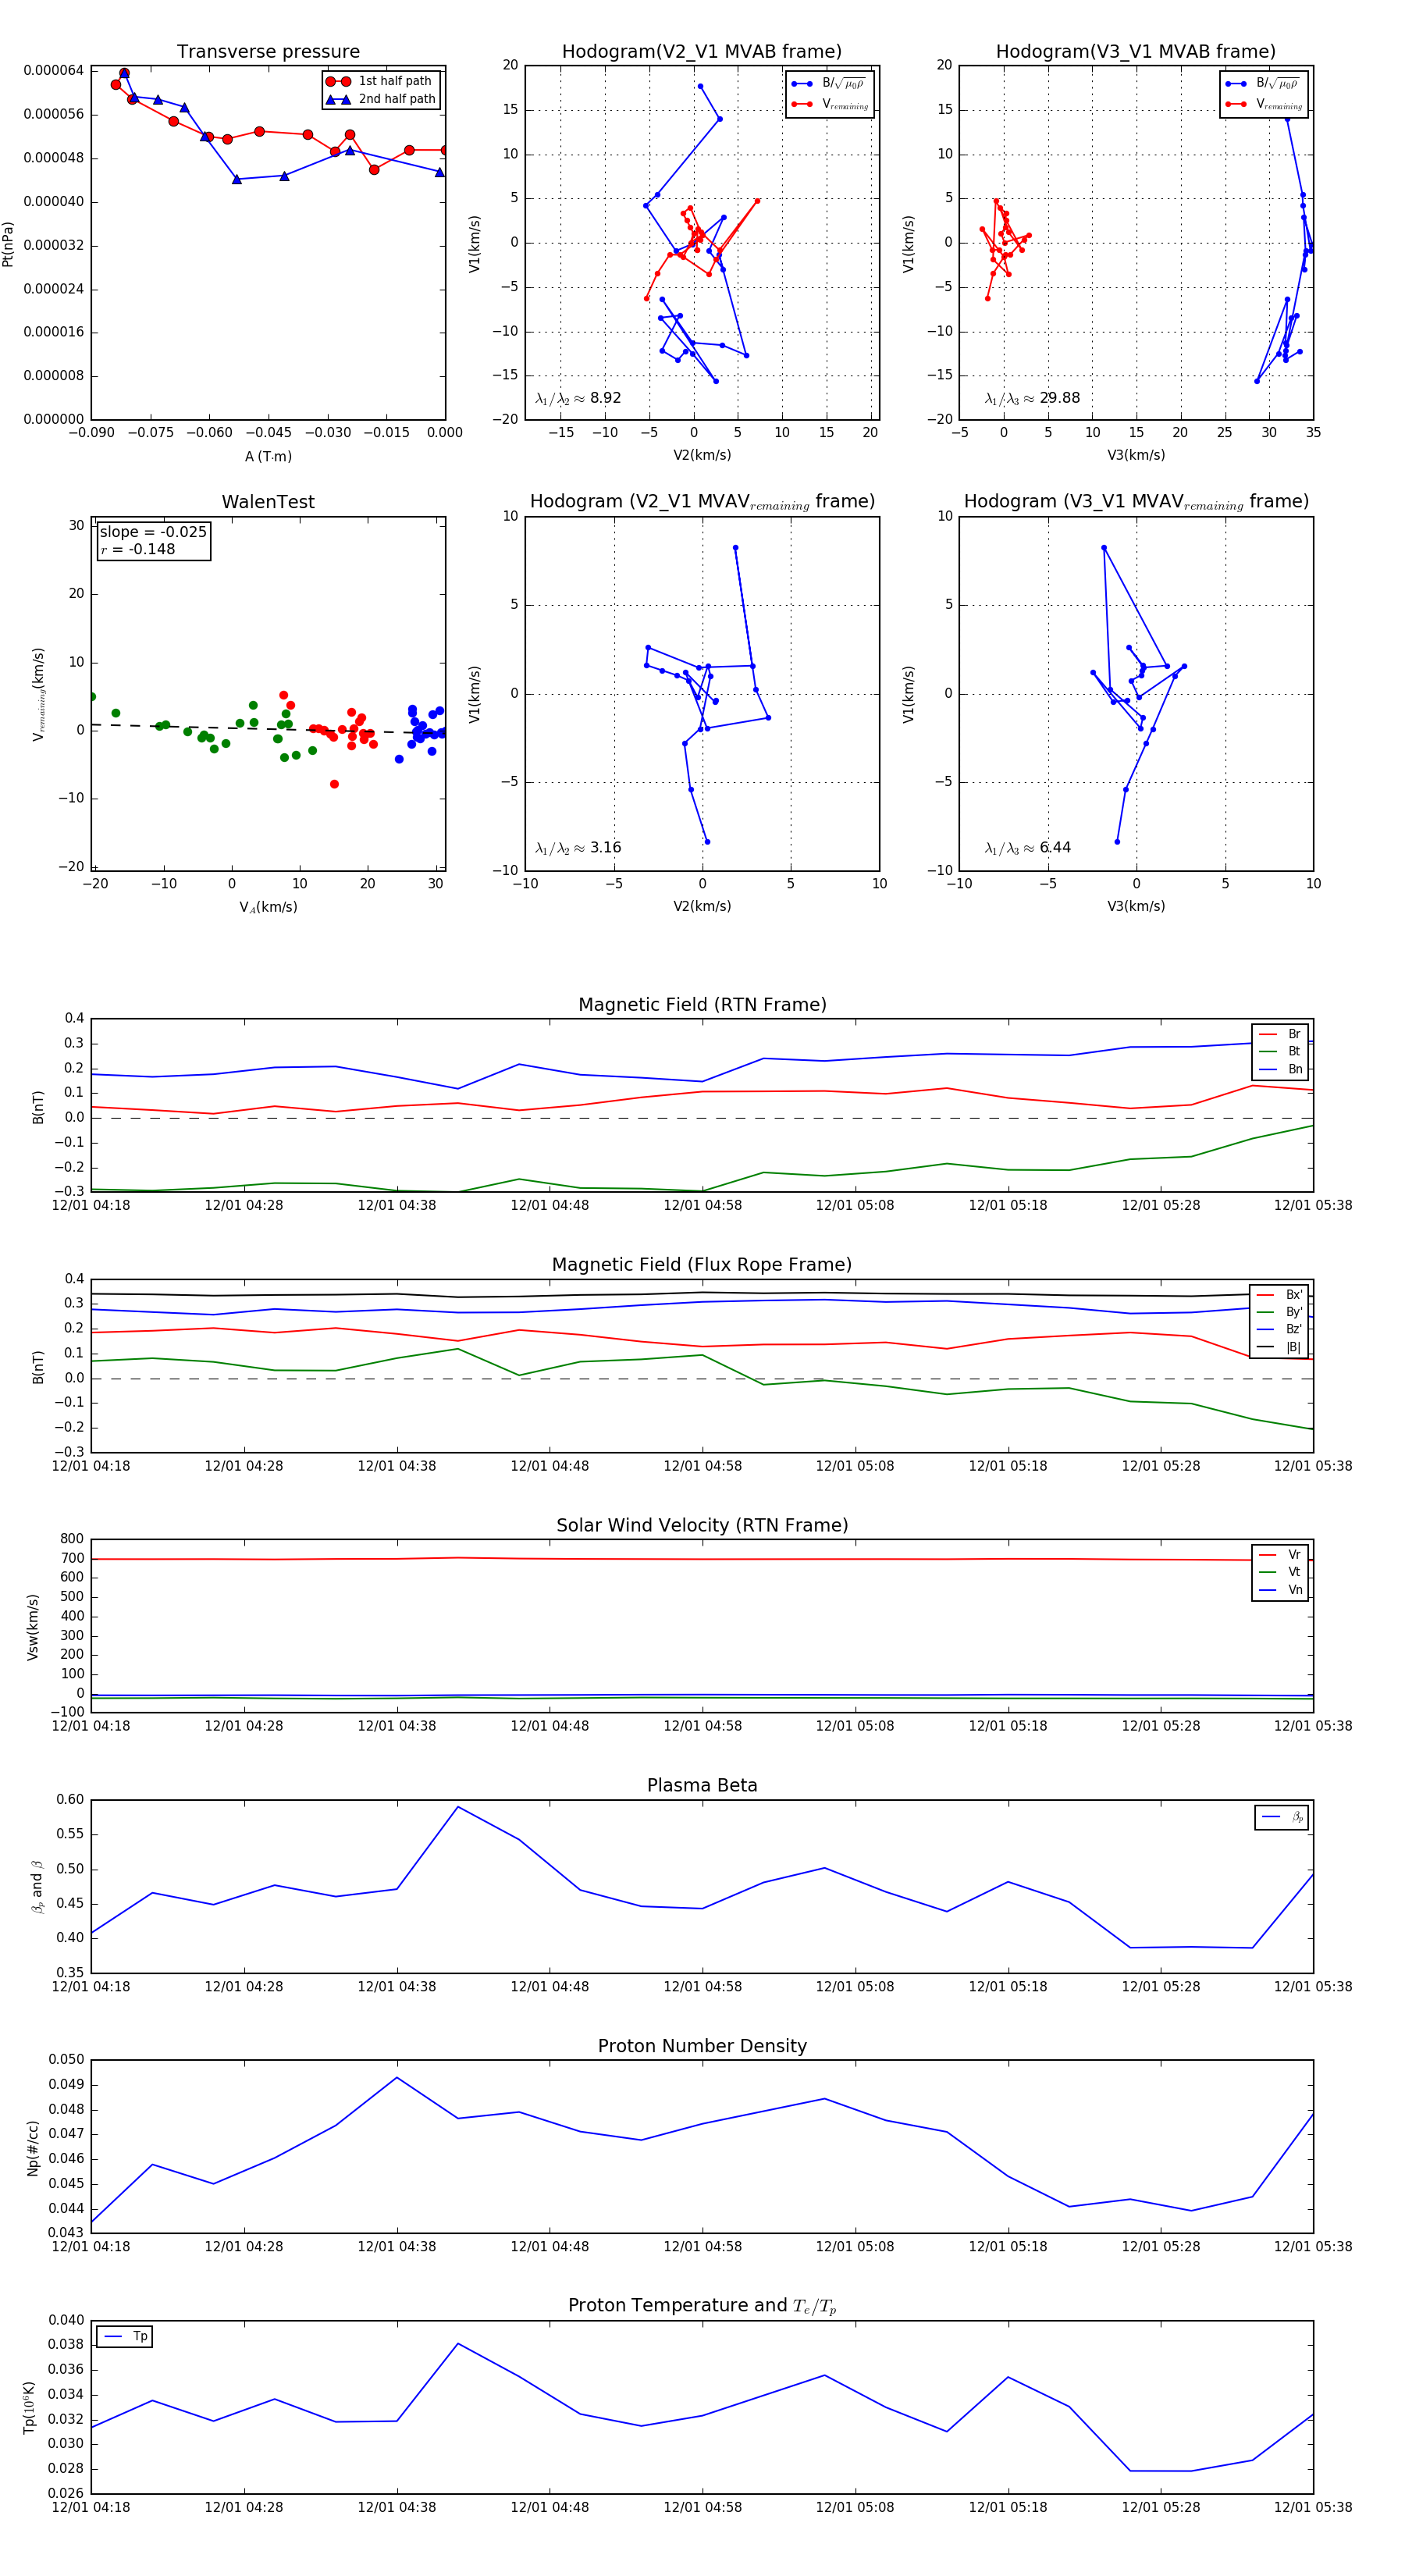Click the "Magnetic Field (RTN Frame)" title
Screen dimensions: 1405x2576
click(x=702, y=1005)
